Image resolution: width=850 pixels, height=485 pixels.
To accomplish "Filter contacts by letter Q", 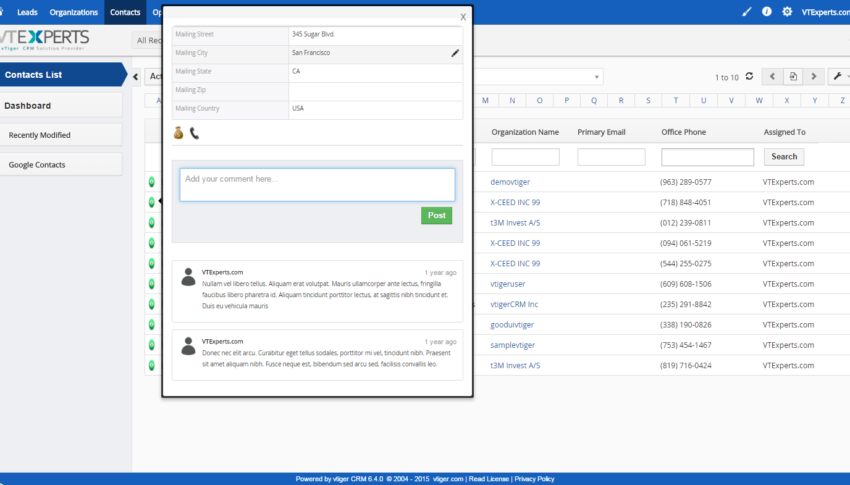I will pos(594,100).
